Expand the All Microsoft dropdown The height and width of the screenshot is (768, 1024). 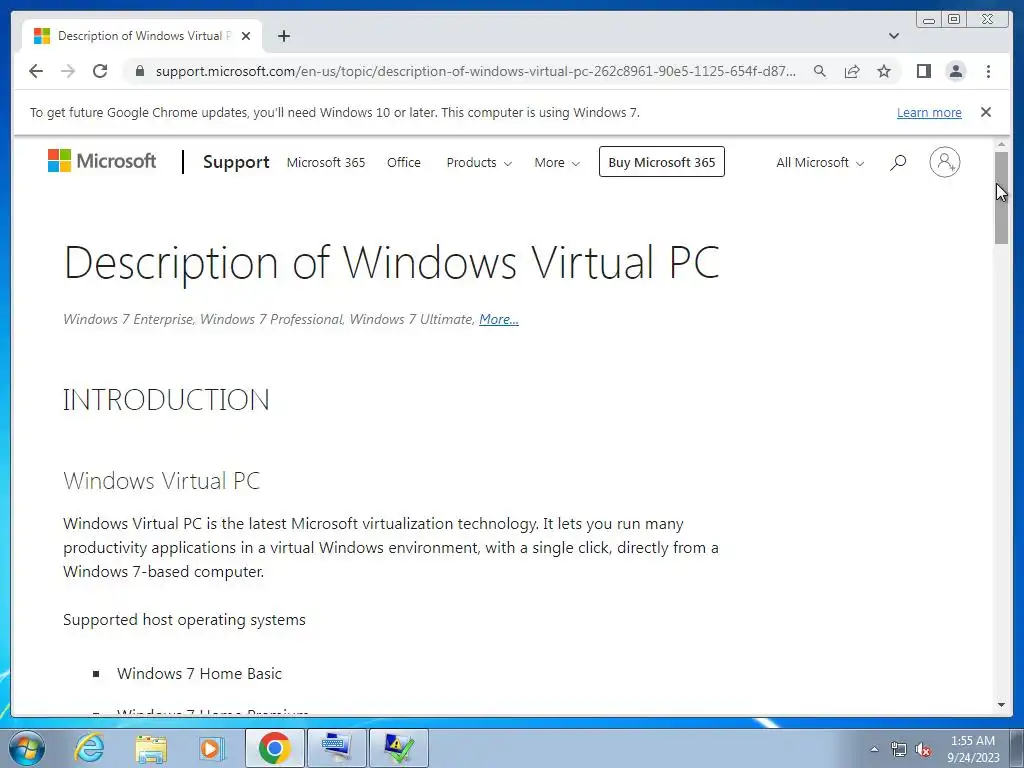[820, 162]
